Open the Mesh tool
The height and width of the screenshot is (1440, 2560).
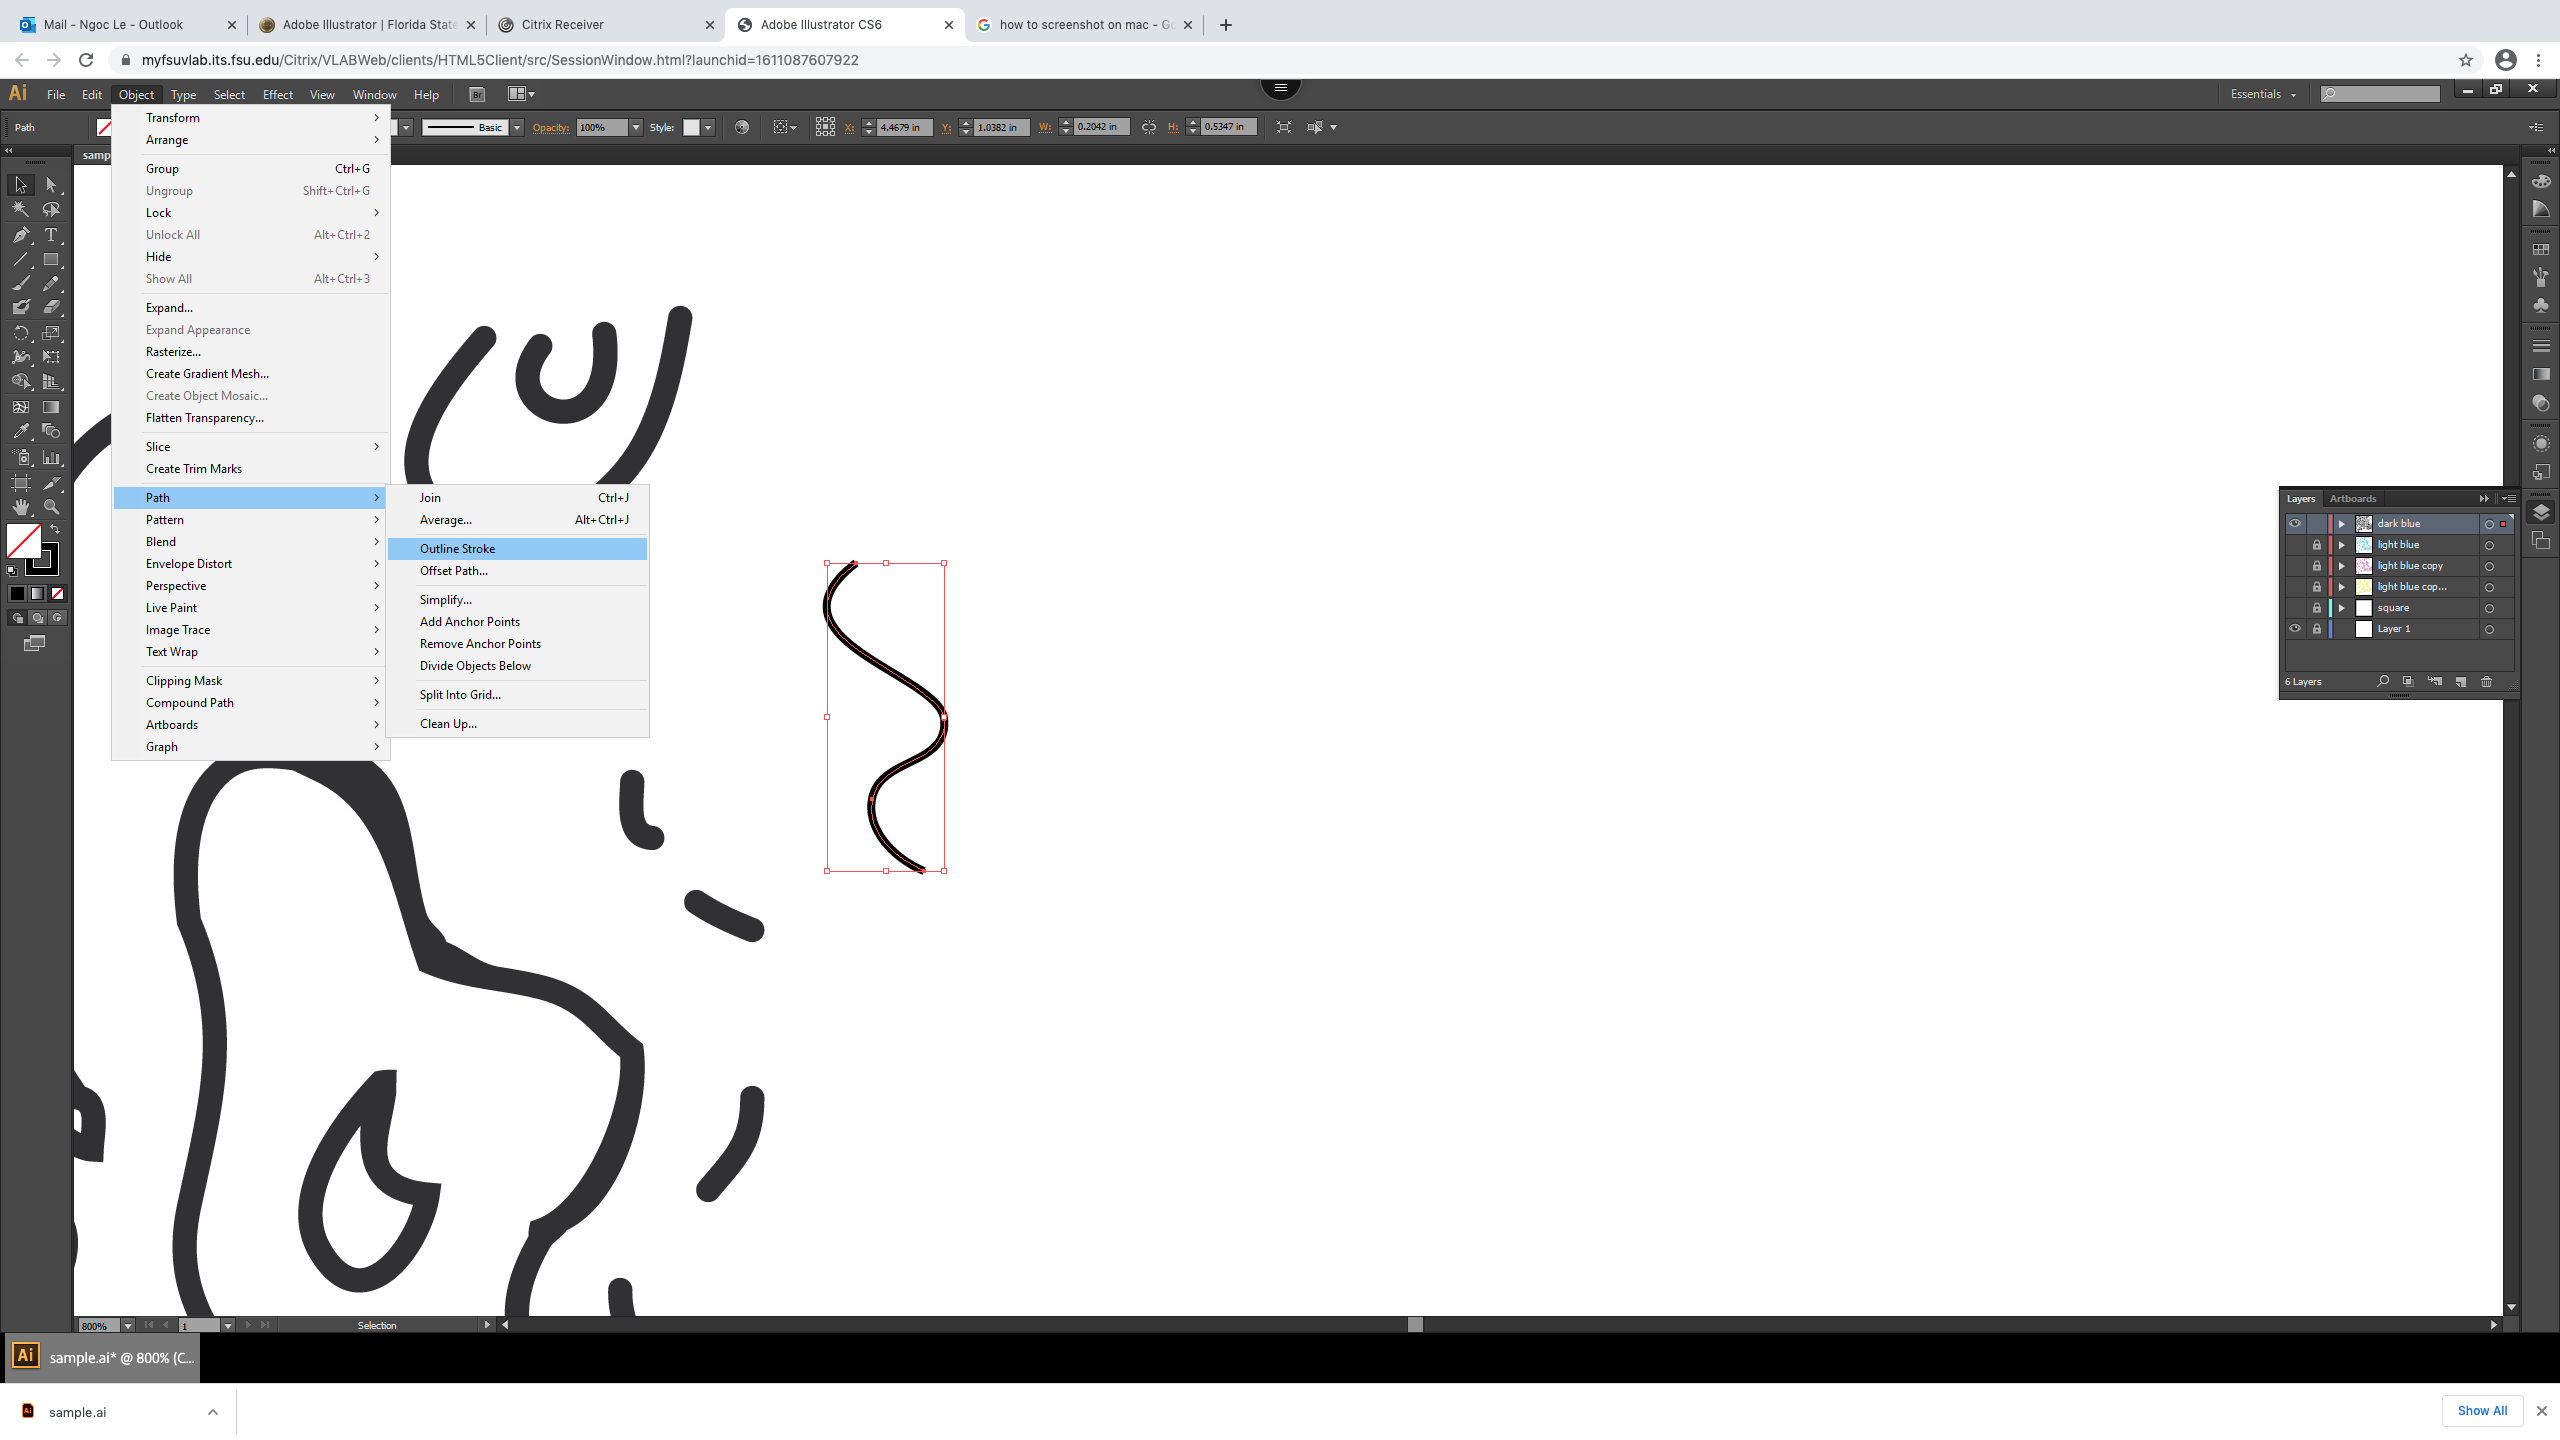20,405
